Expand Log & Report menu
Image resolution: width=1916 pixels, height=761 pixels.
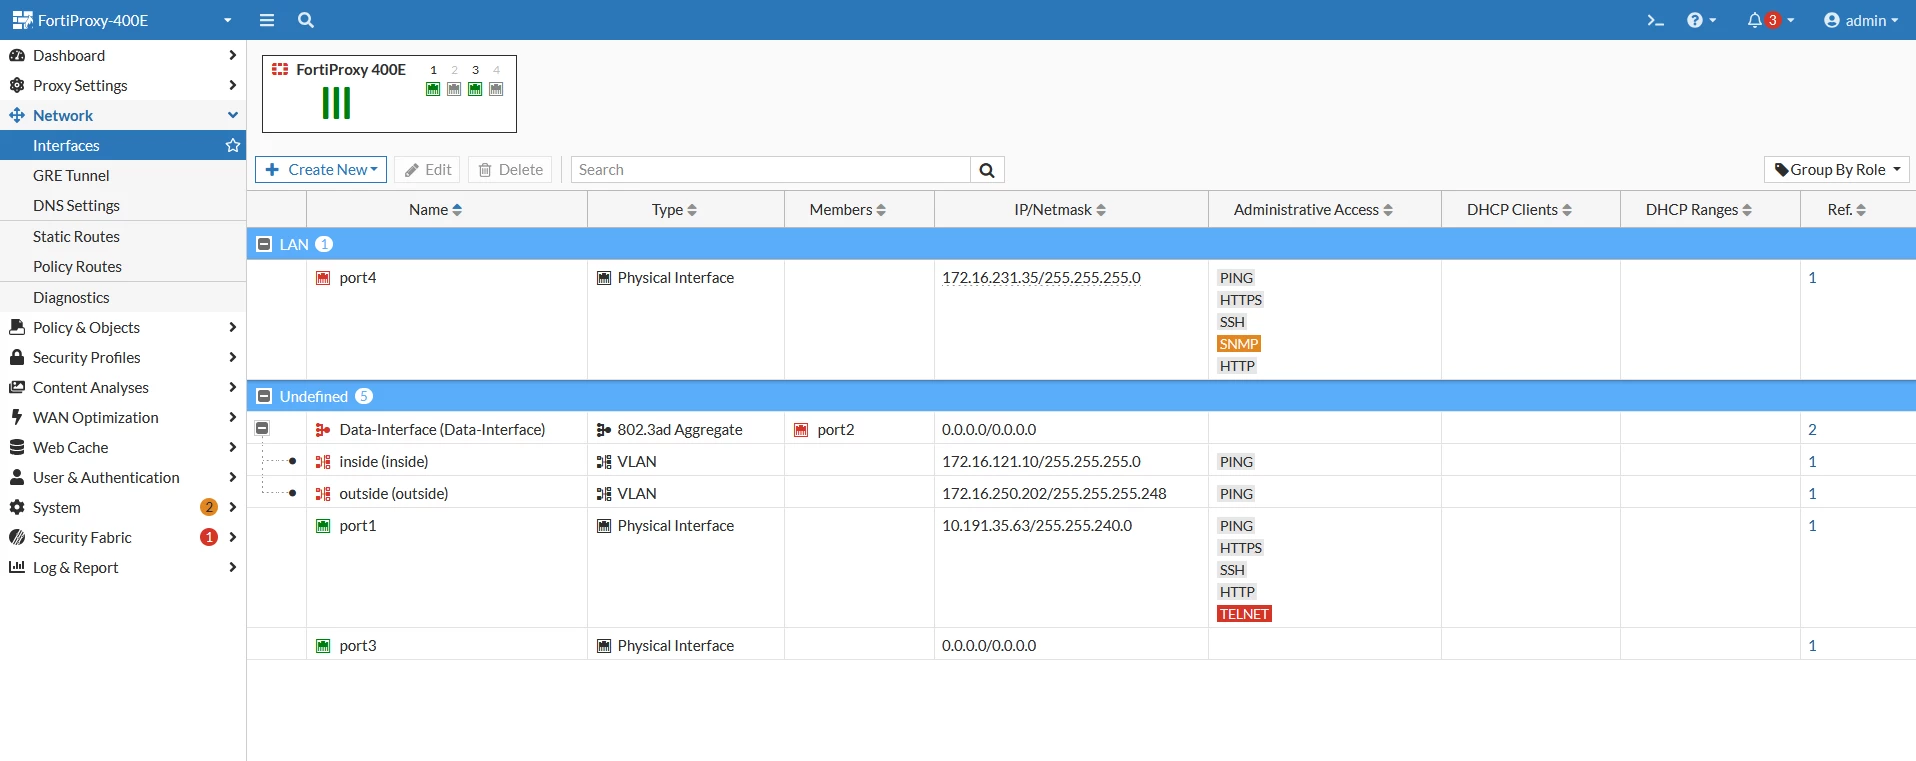tap(123, 567)
